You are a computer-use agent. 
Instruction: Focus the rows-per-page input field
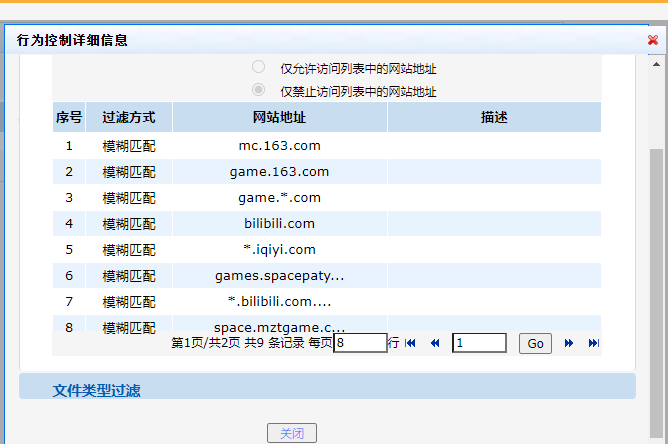point(360,343)
